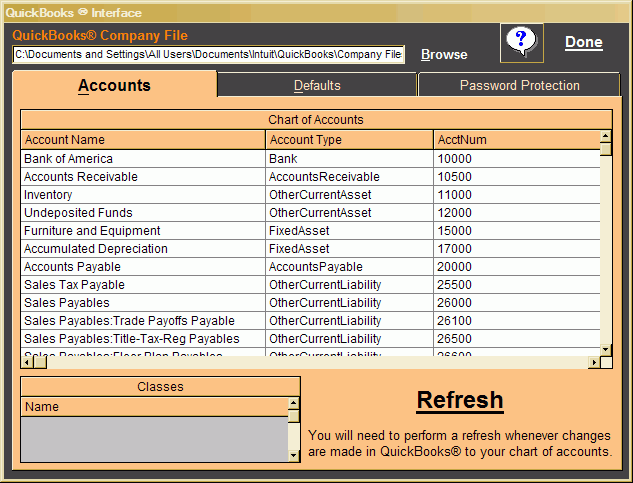Screen dimensions: 633x483
Task: Click the empty Classes list area
Action: (155, 439)
